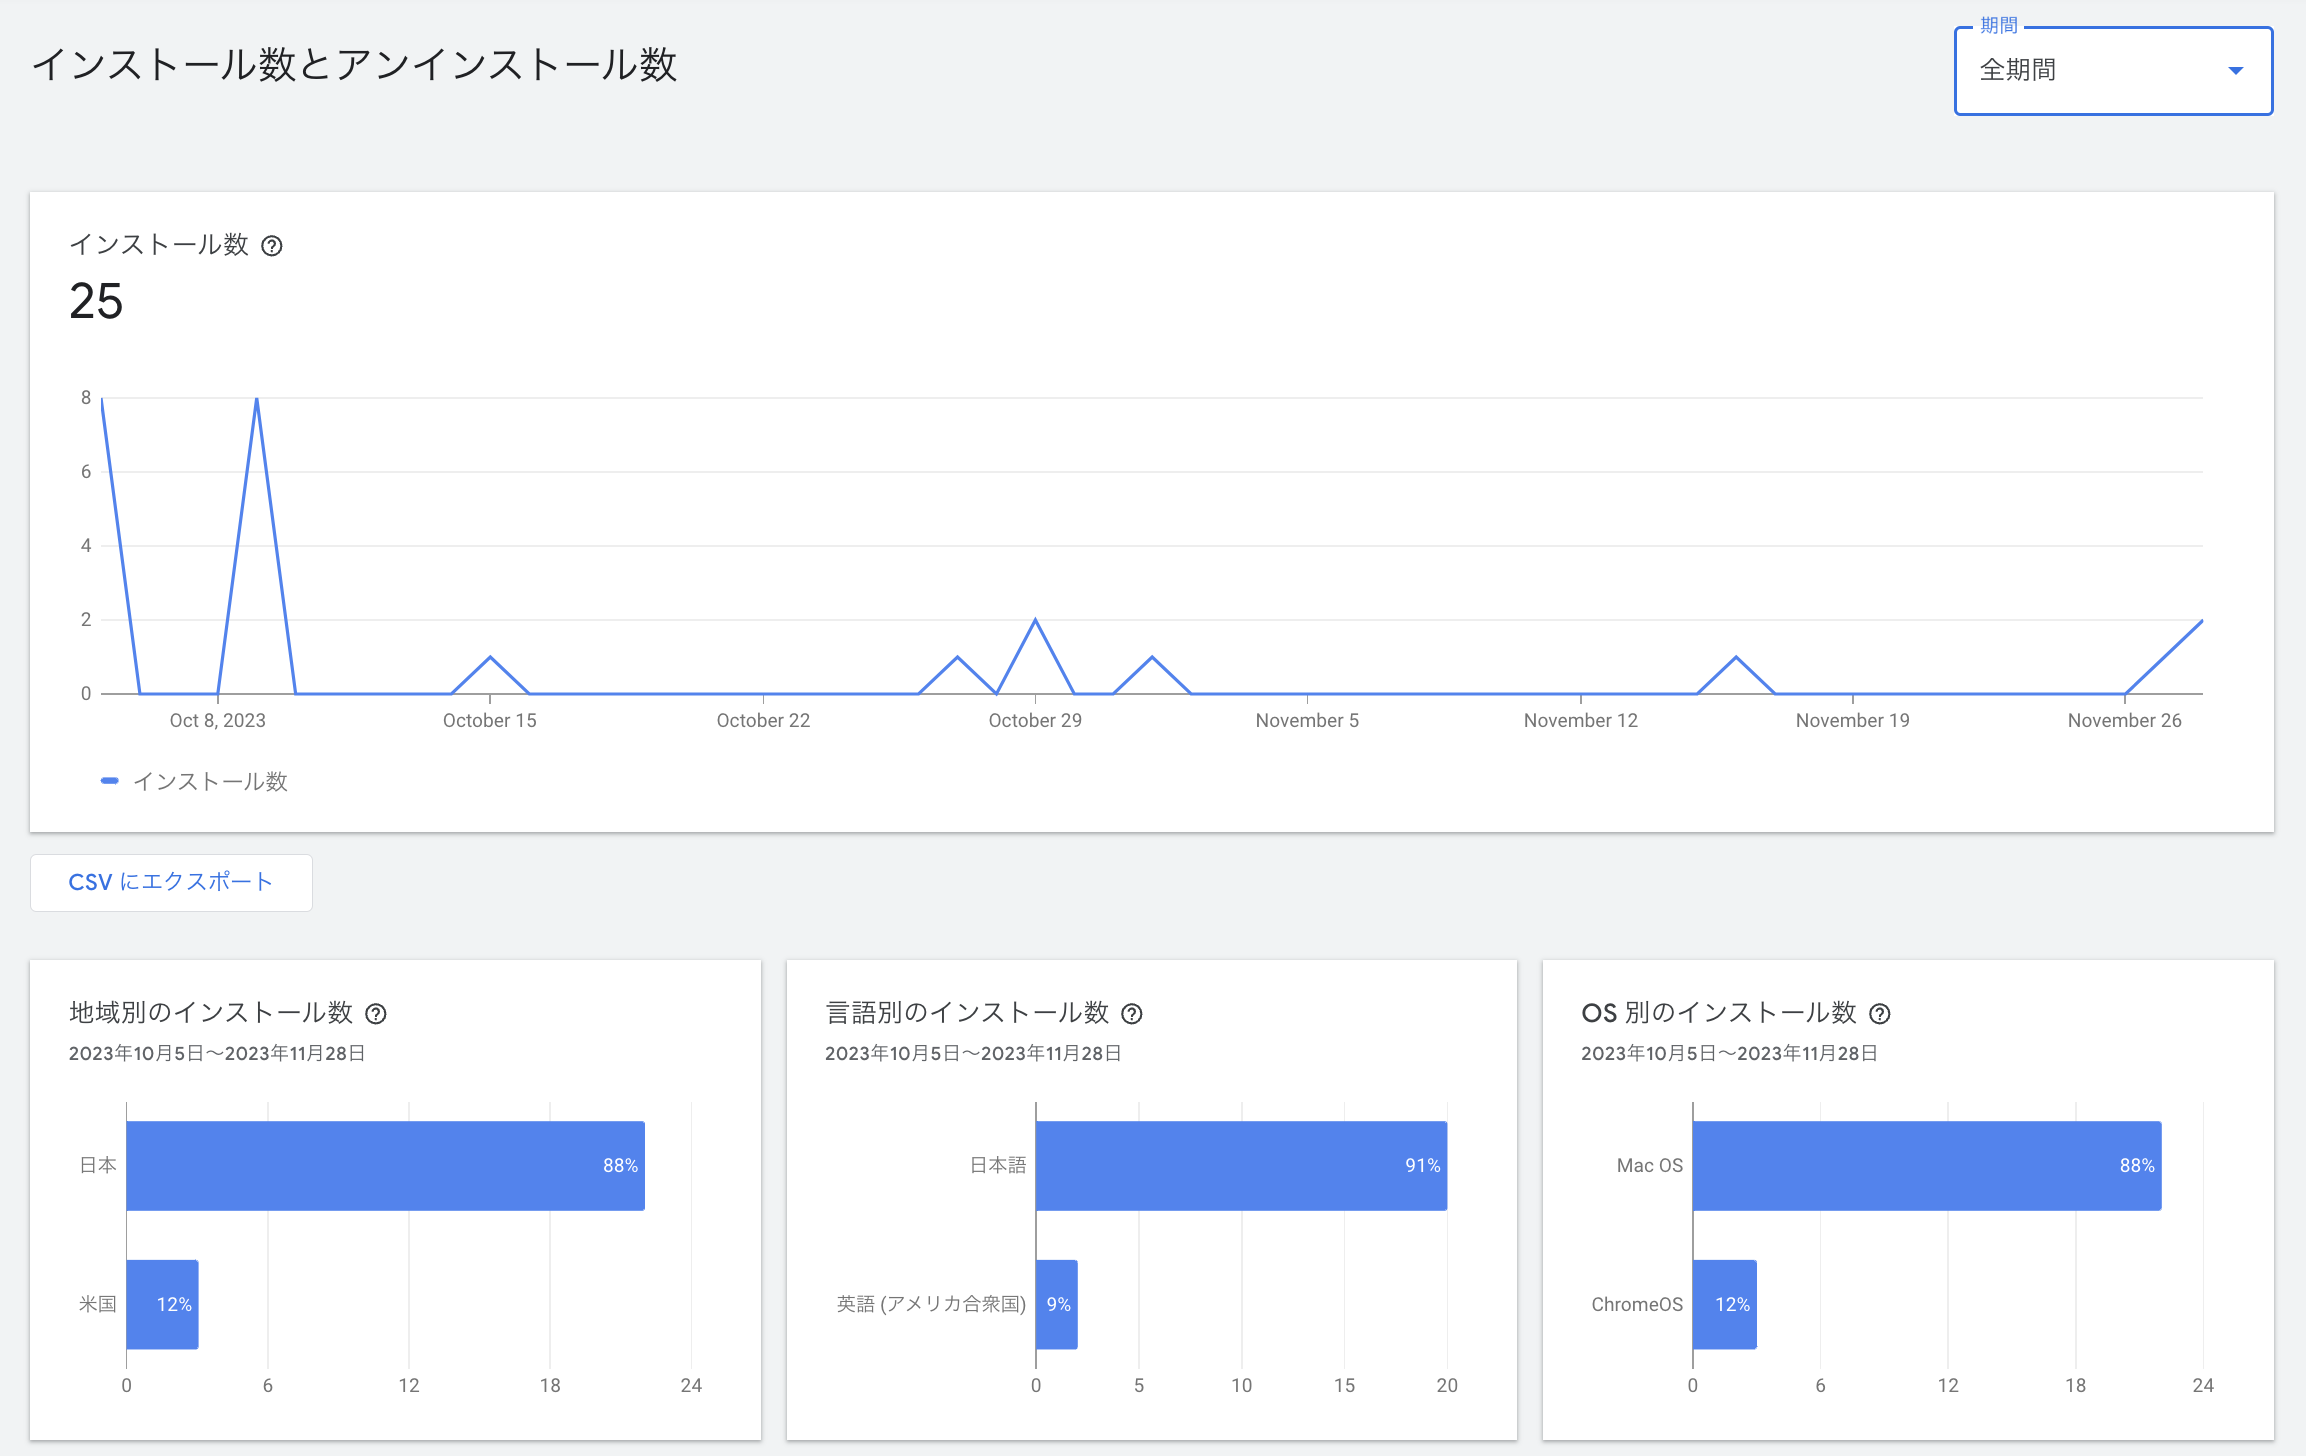
Task: Click the October 15 peak on chart
Action: coord(490,658)
